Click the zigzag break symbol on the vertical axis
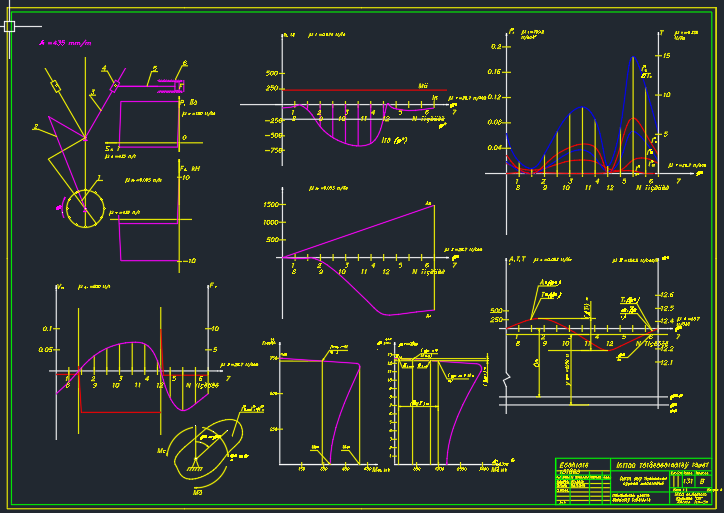Screen dimensions: 724x513 (x=507, y=380)
